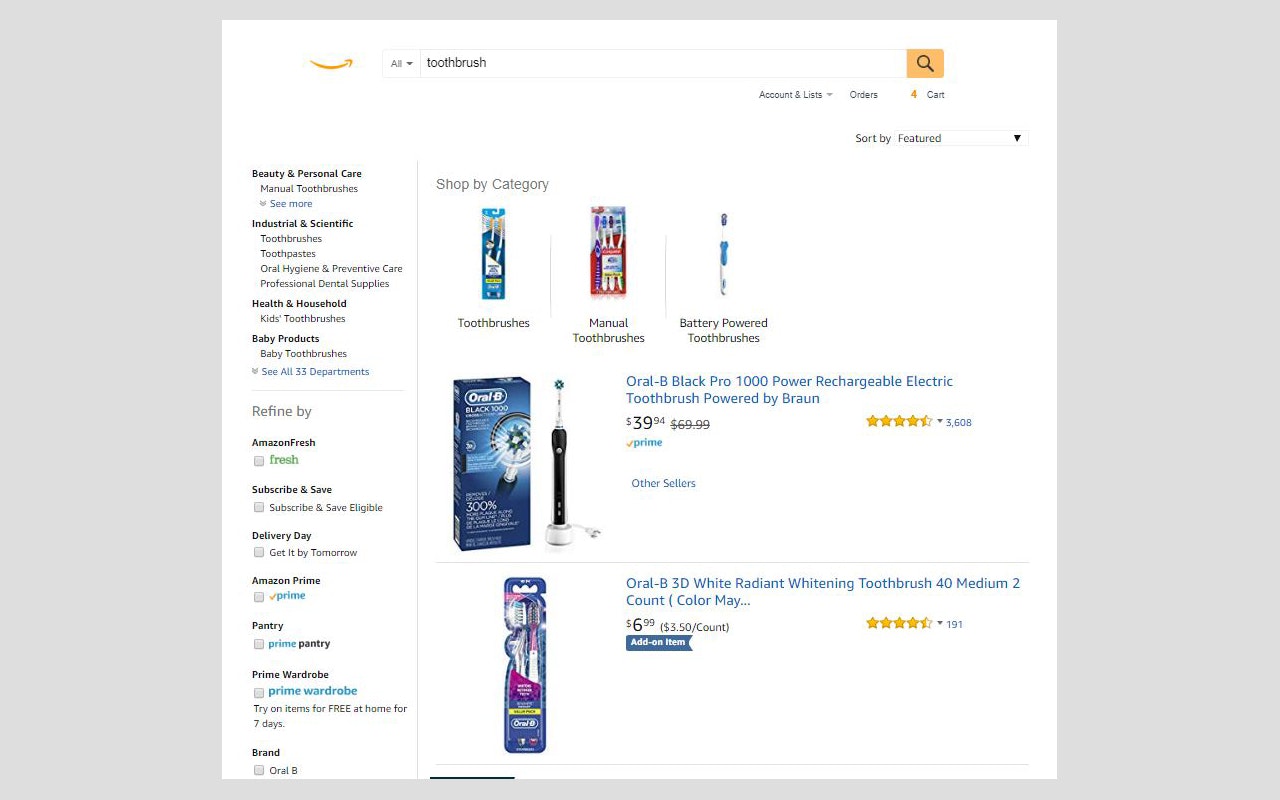This screenshot has width=1280, height=800.
Task: Click the prime wardrobe logo in the sidebar
Action: 311,691
